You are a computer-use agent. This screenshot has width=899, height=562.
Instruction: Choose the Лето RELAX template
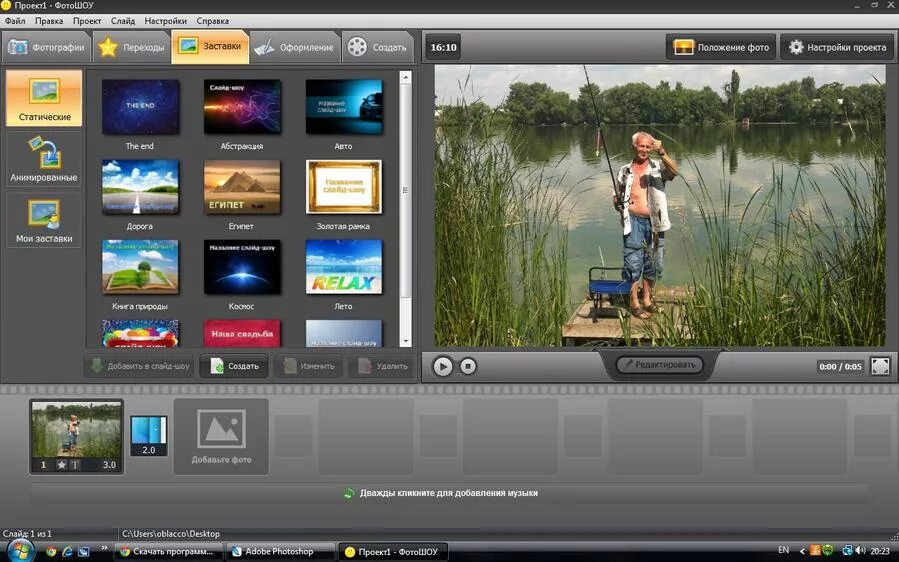click(x=343, y=267)
